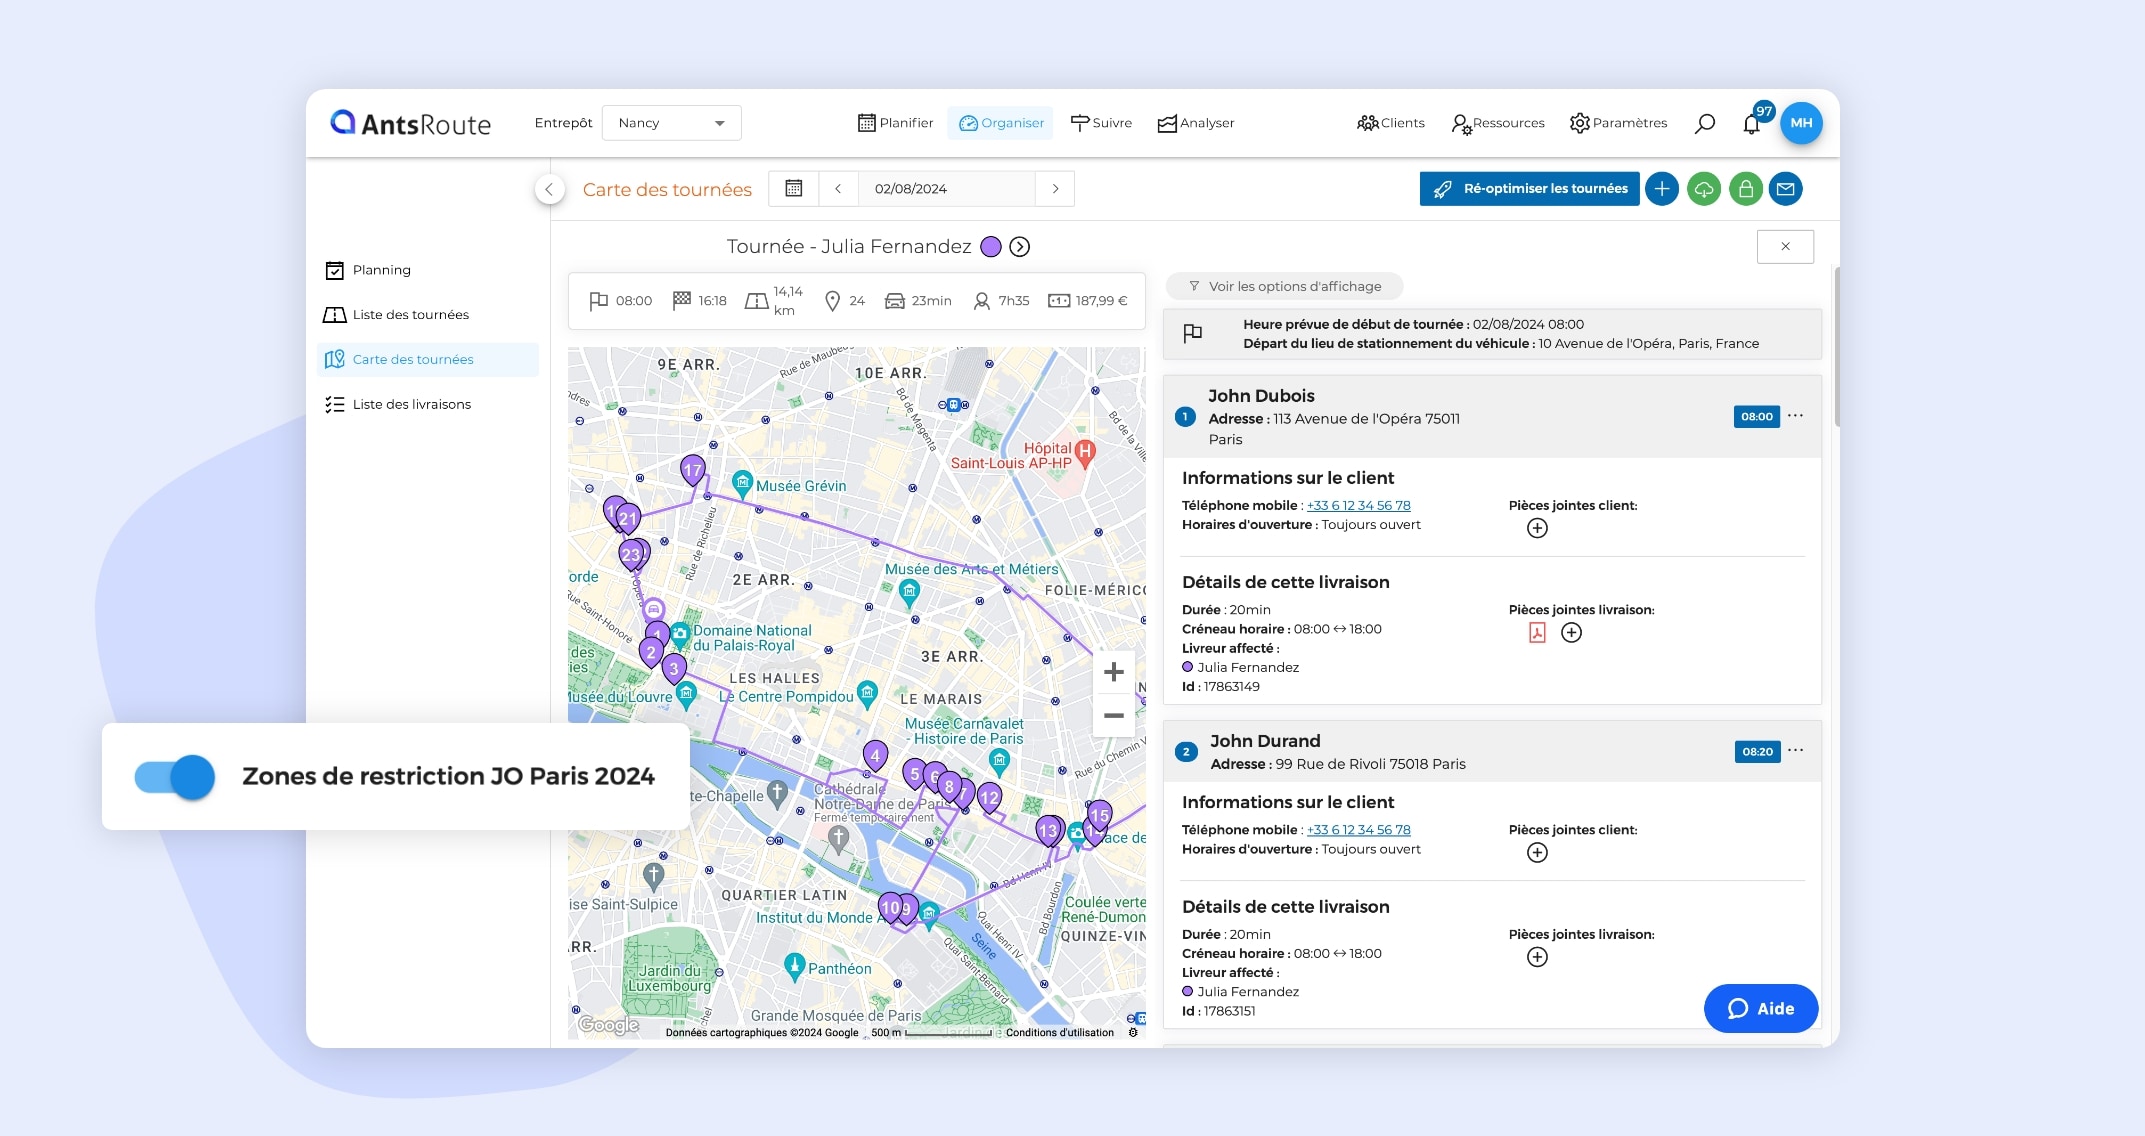
Task: Zoom in on the map
Action: point(1113,672)
